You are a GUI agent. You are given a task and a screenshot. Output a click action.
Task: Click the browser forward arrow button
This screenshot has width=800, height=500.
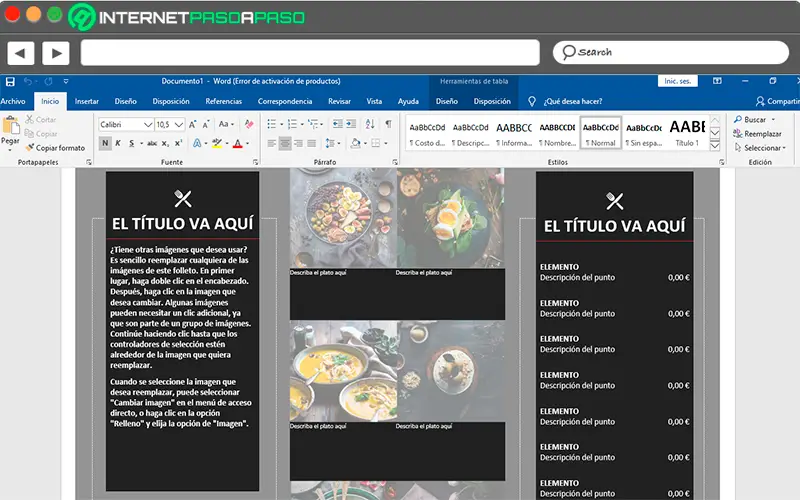tap(56, 53)
